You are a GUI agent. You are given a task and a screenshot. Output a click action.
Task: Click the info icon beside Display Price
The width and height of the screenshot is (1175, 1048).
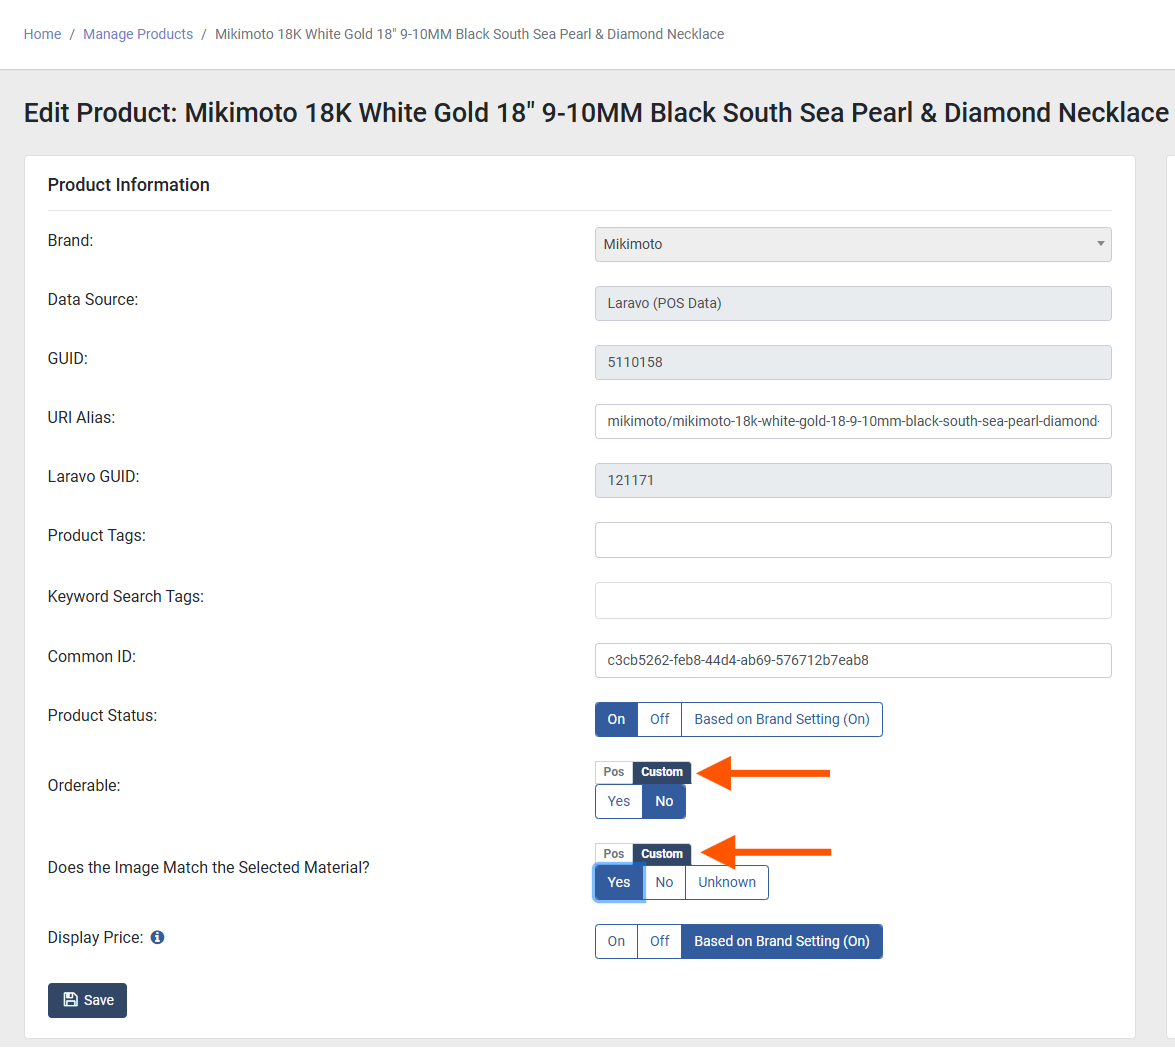coord(157,937)
